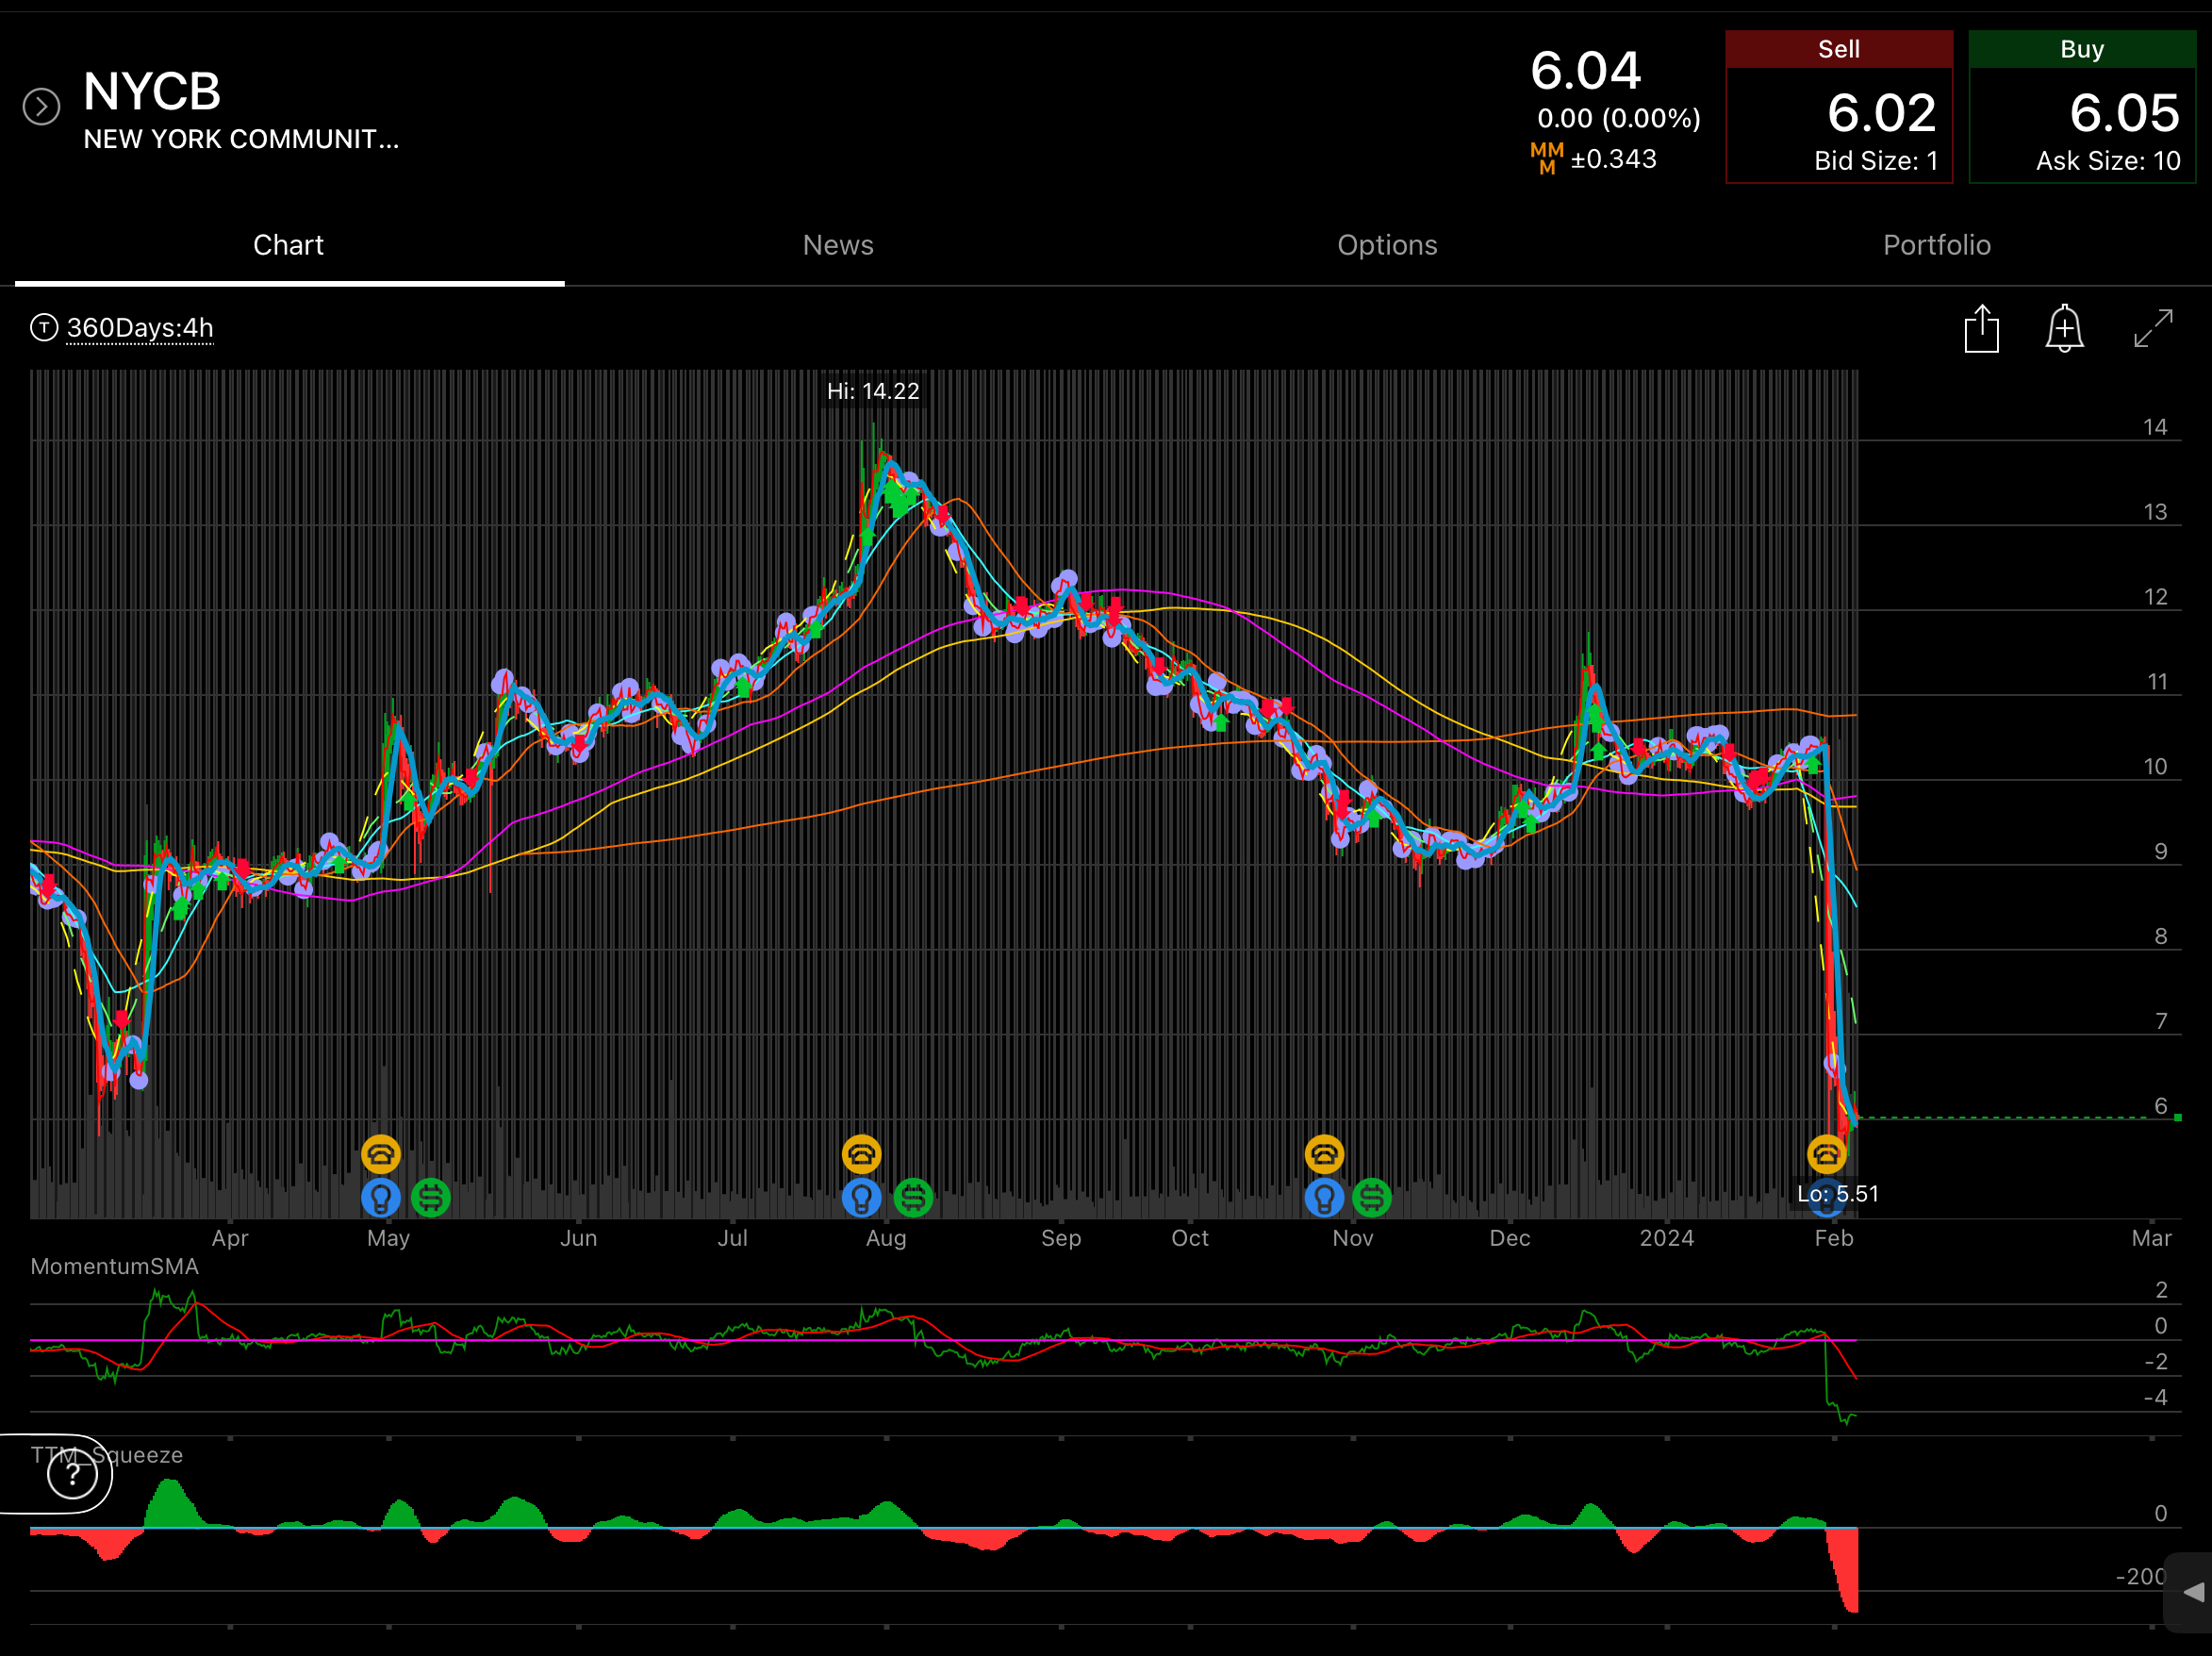Tap the February conference call phone icon
Viewport: 2212px width, 1656px height.
tap(1827, 1155)
